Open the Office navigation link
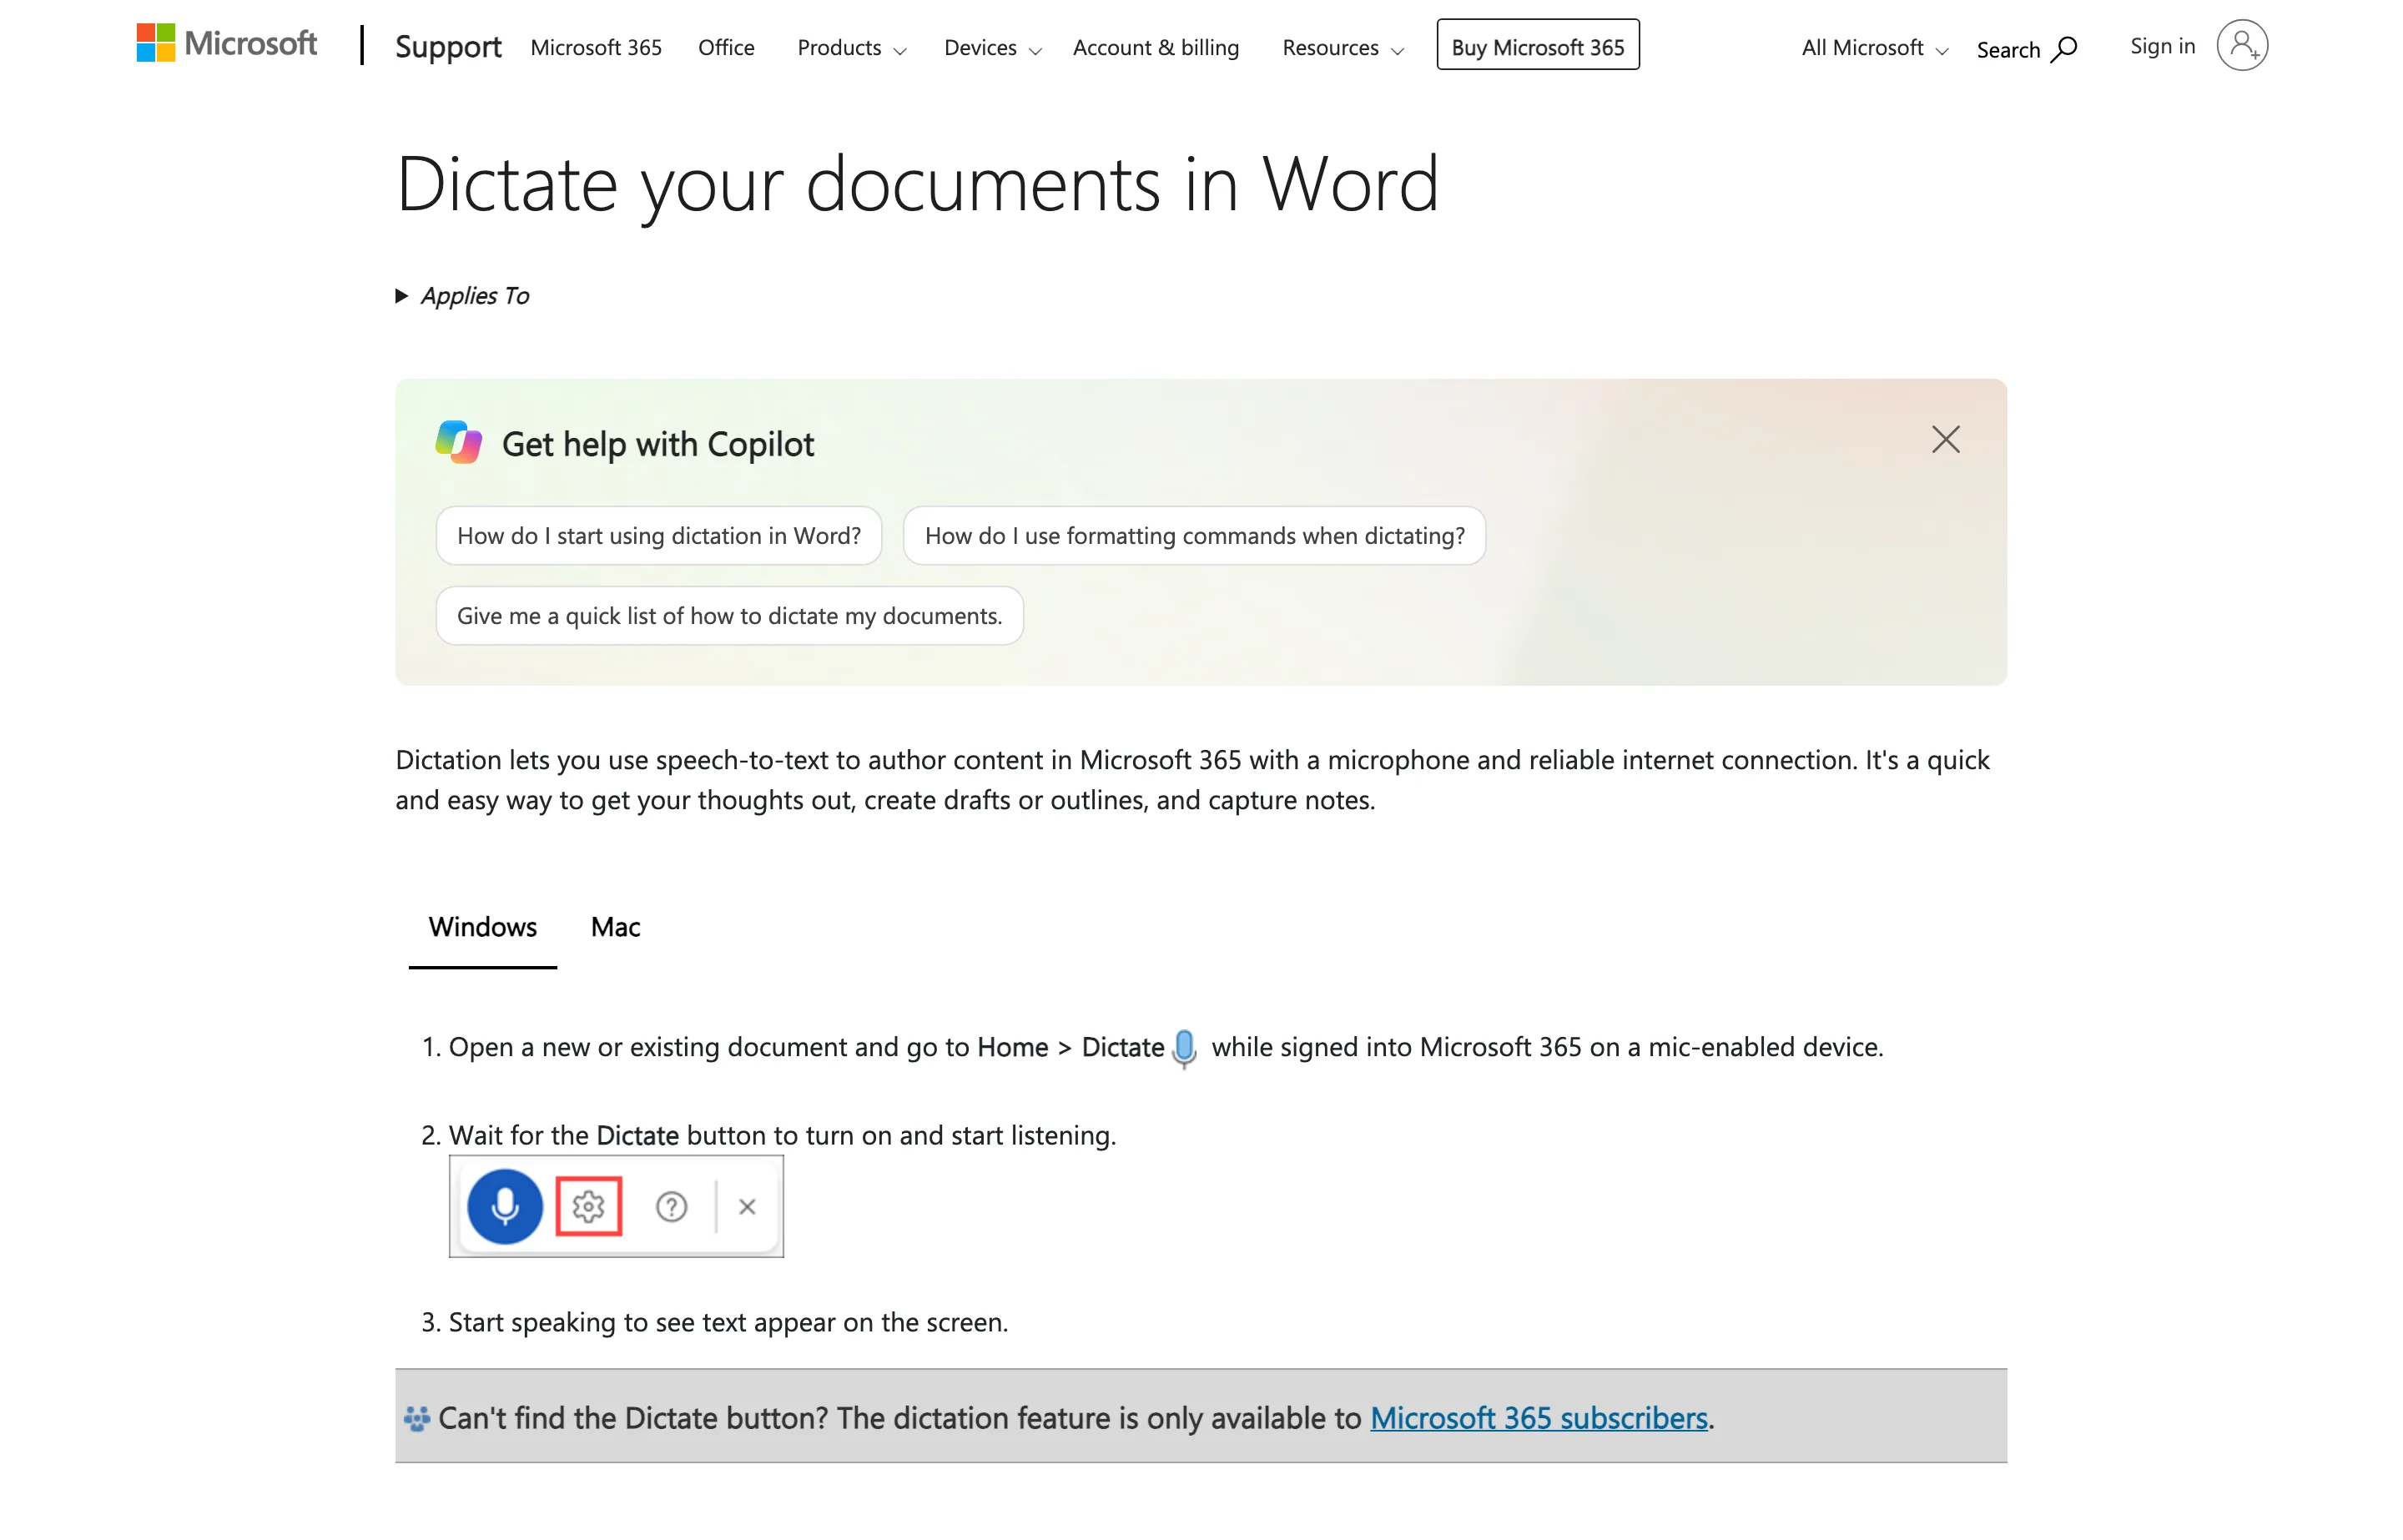Image resolution: width=2403 pixels, height=1540 pixels. coord(726,47)
